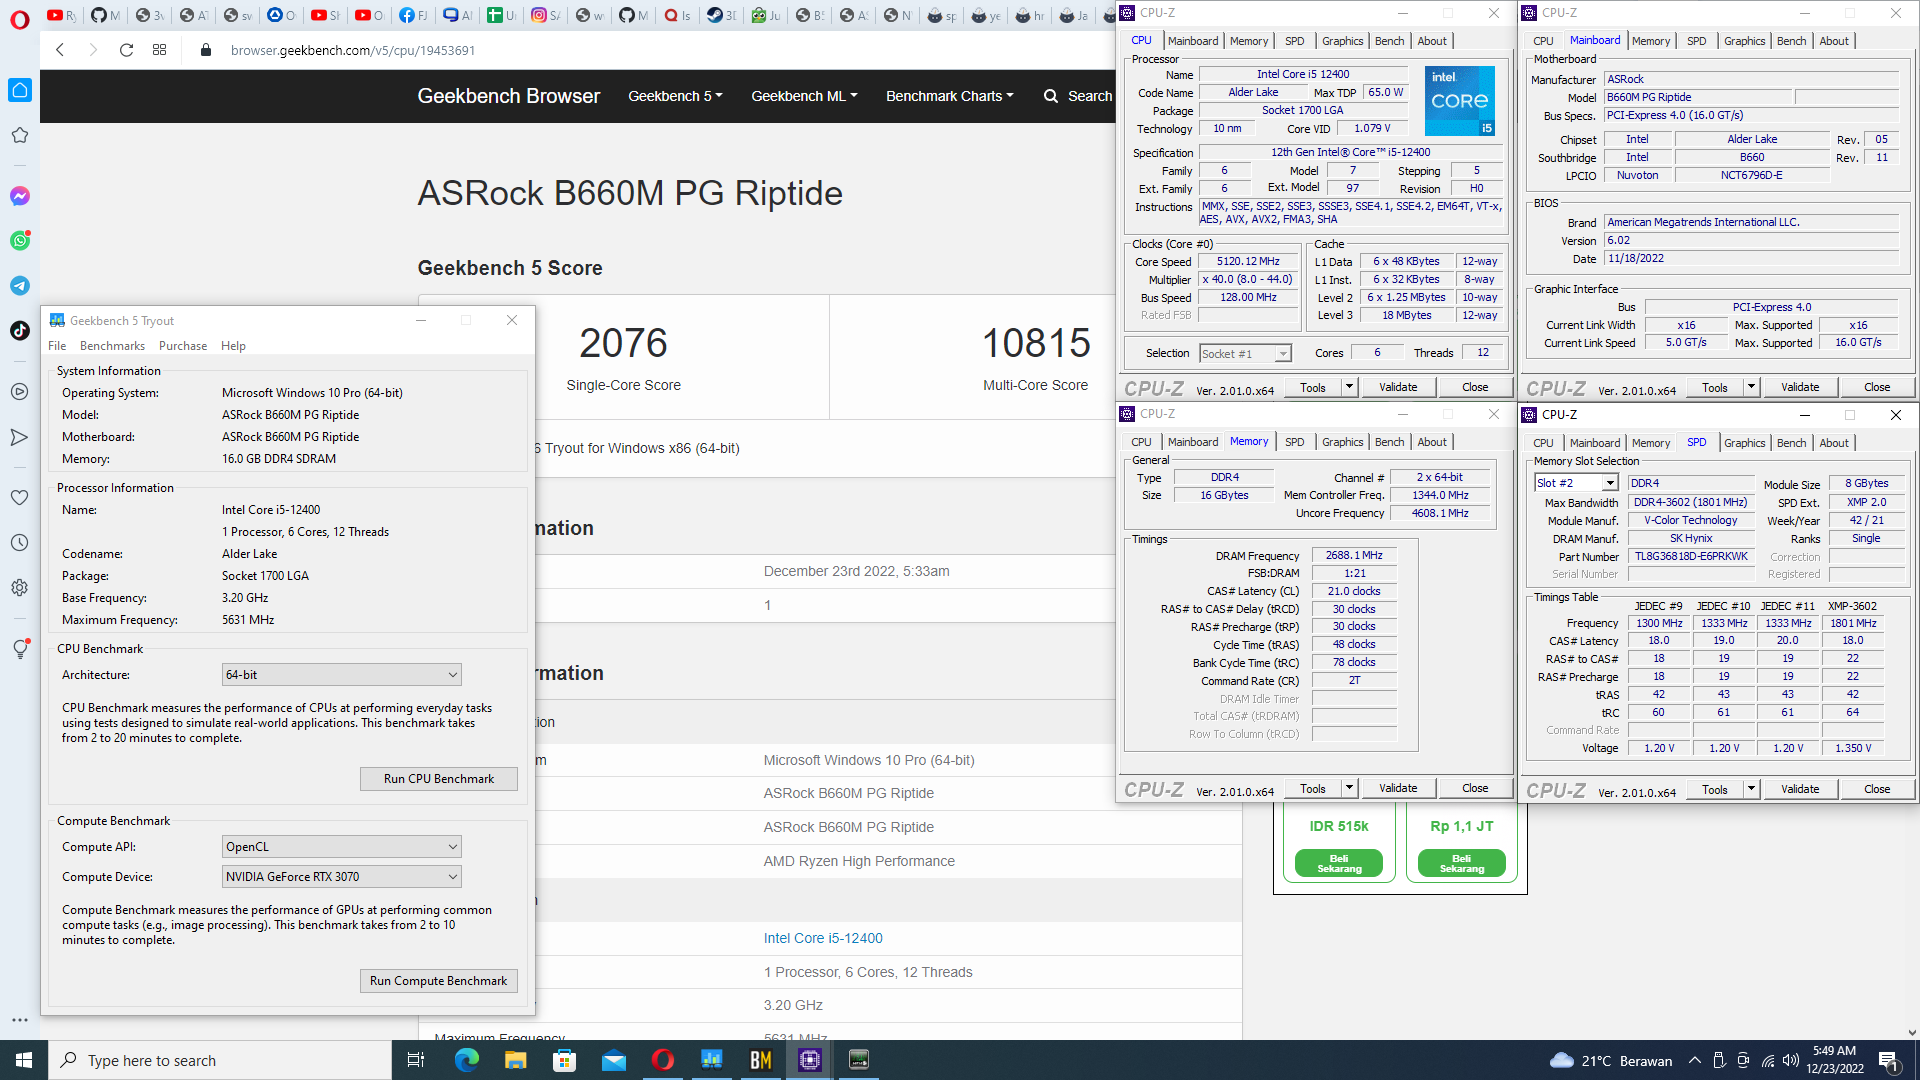Open Purchase menu in Geekbench 5 Tryout
The image size is (1920, 1080).
[x=183, y=346]
